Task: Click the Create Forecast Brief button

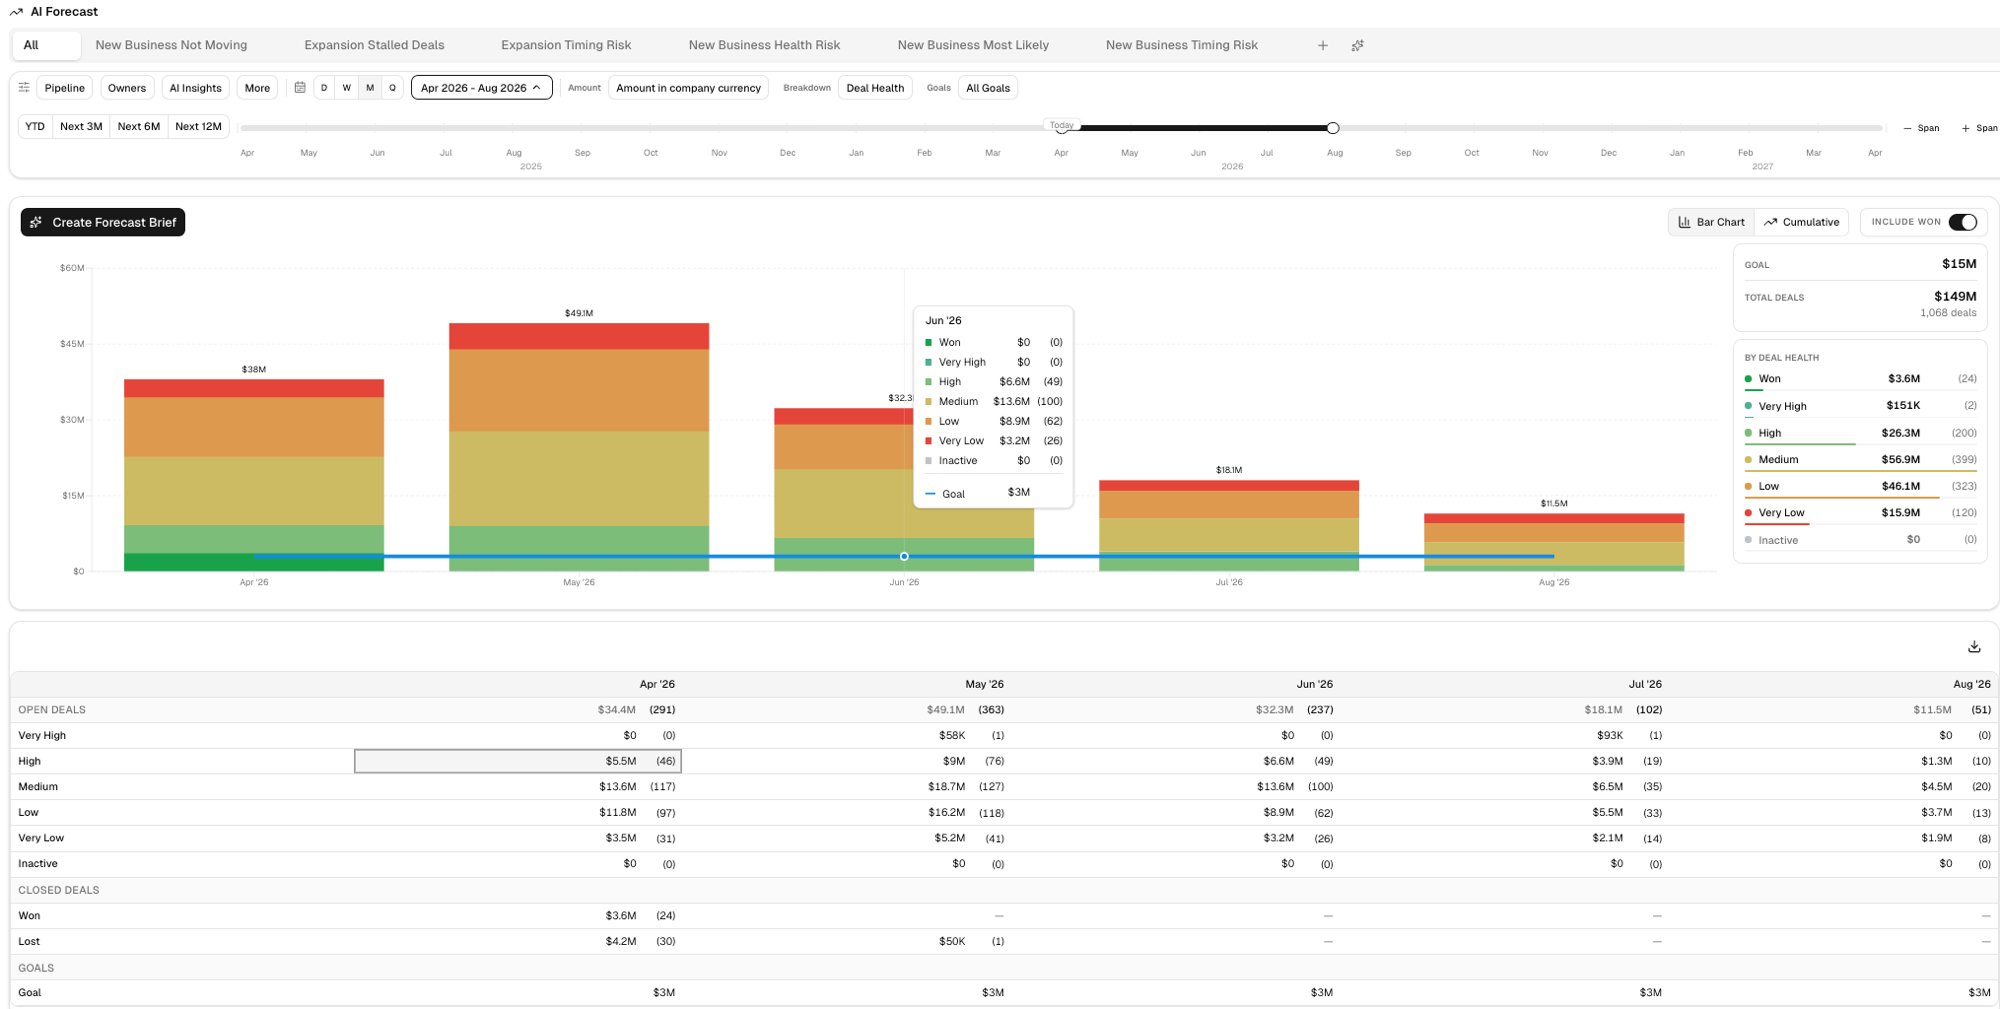Action: click(103, 222)
